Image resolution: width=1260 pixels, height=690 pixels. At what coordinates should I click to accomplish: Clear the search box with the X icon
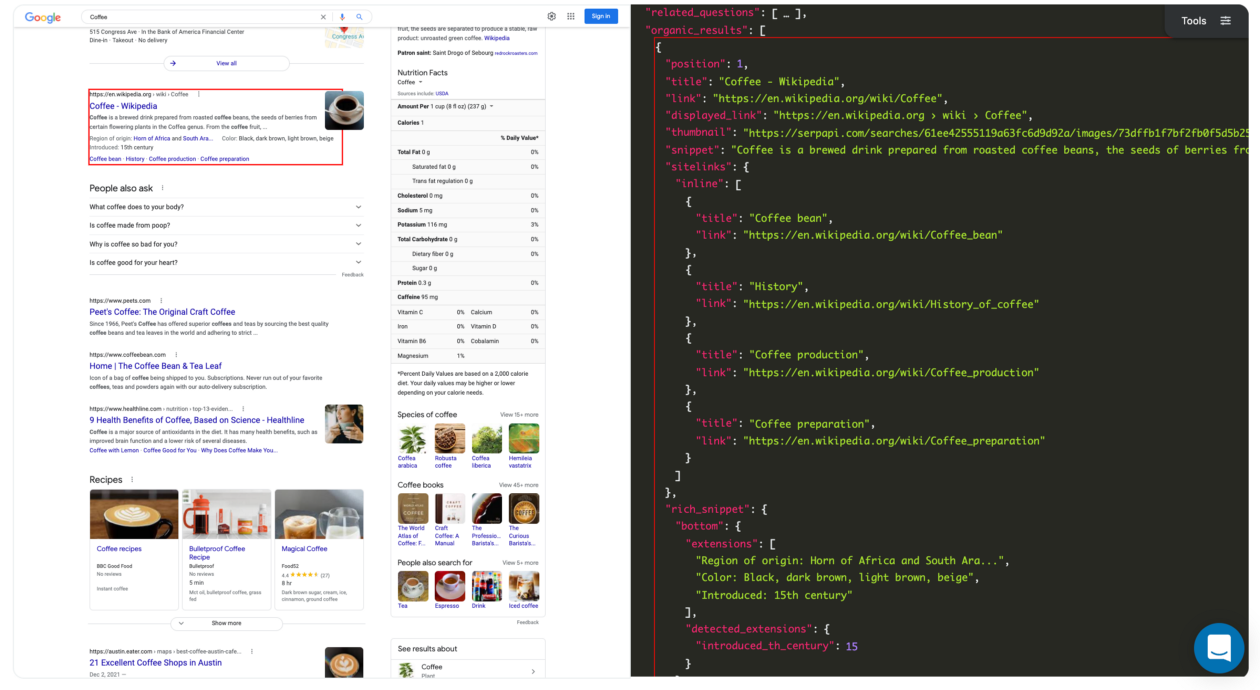pos(323,17)
